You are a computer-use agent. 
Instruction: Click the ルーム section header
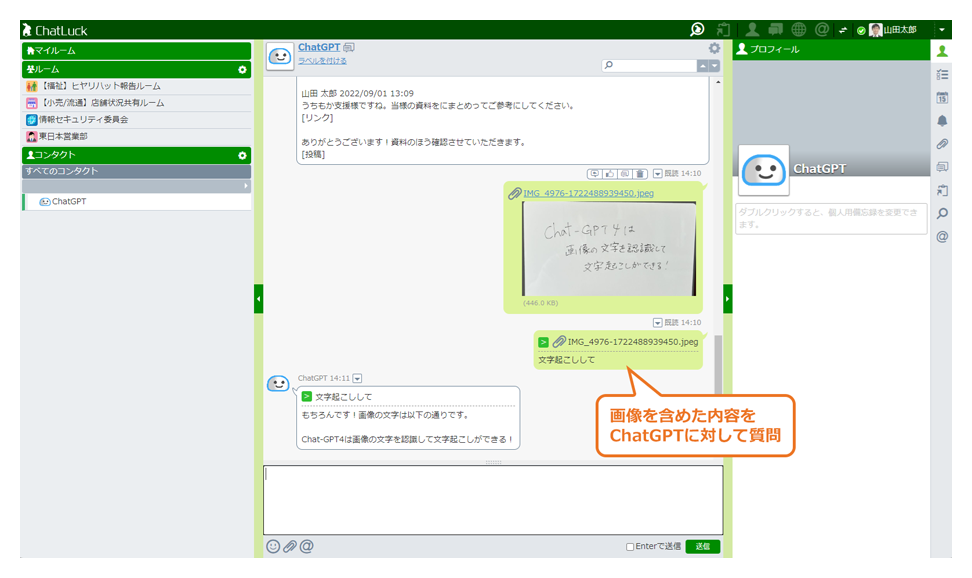click(x=136, y=69)
